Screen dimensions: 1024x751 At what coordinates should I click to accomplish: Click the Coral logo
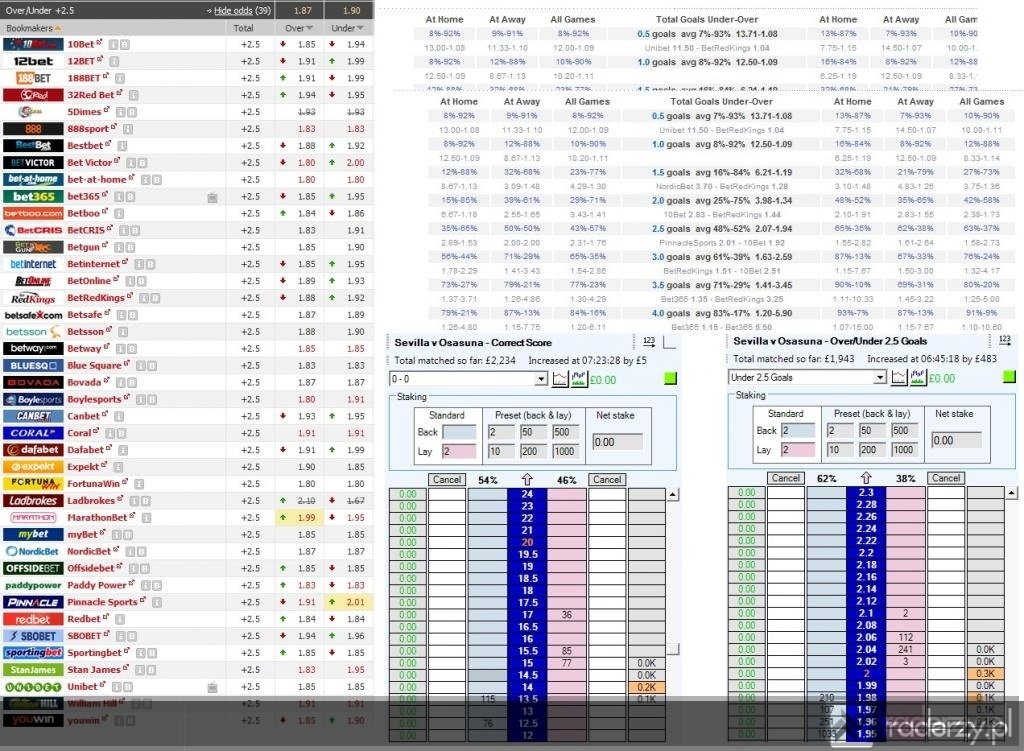point(33,433)
